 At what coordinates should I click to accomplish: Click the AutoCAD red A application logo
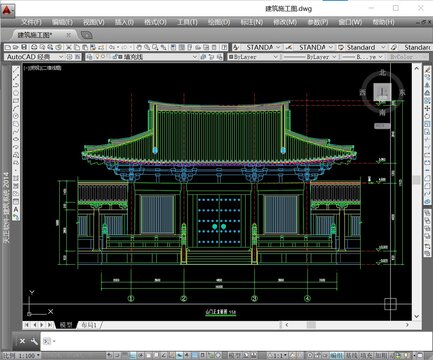pyautogui.click(x=7, y=10)
